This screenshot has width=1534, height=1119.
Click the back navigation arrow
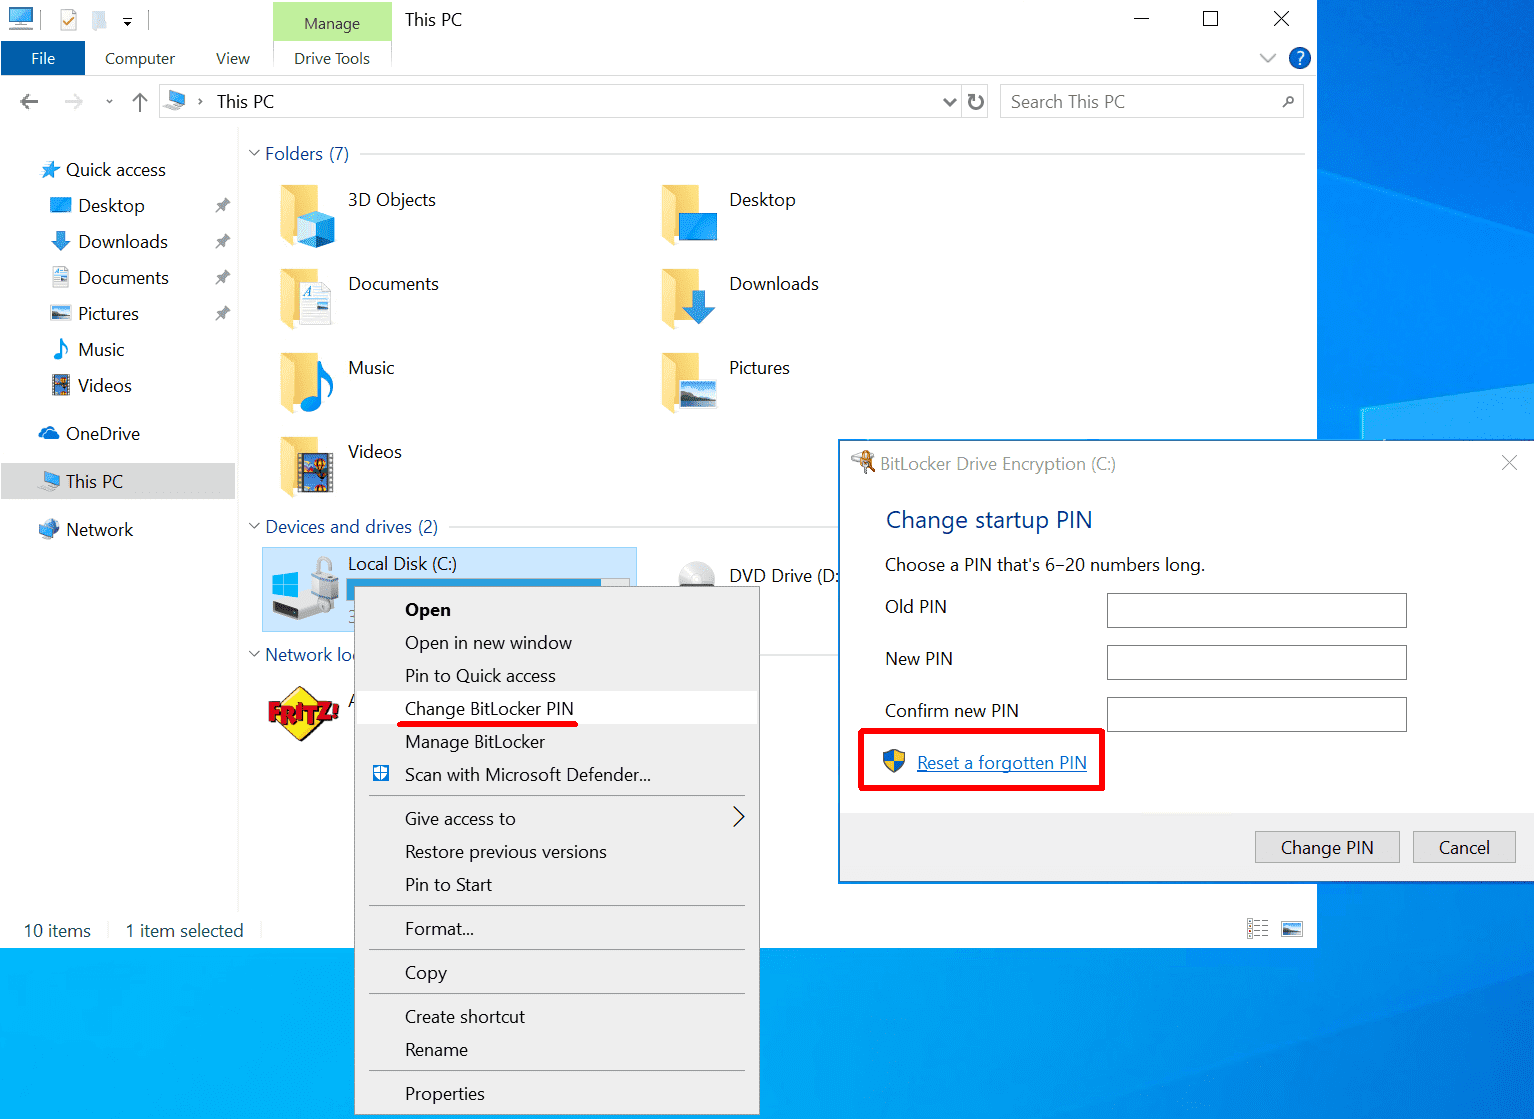click(x=29, y=102)
